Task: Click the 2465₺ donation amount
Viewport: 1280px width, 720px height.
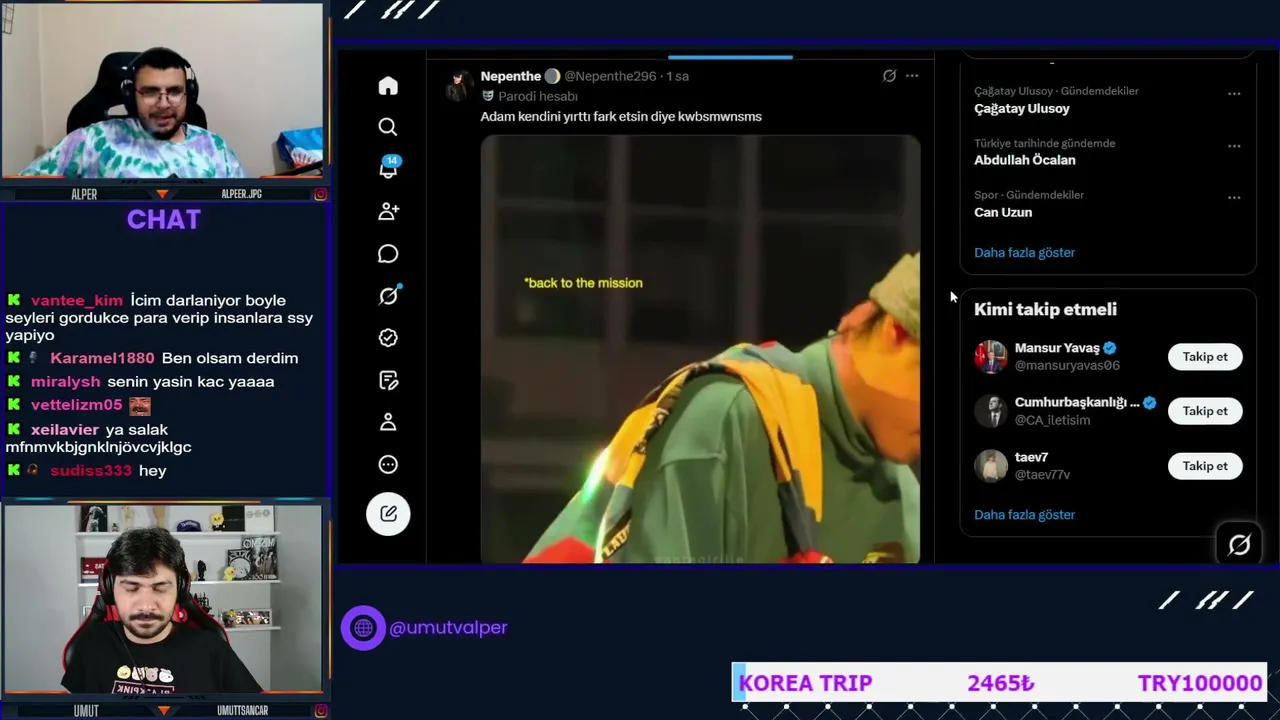Action: click(x=1000, y=683)
